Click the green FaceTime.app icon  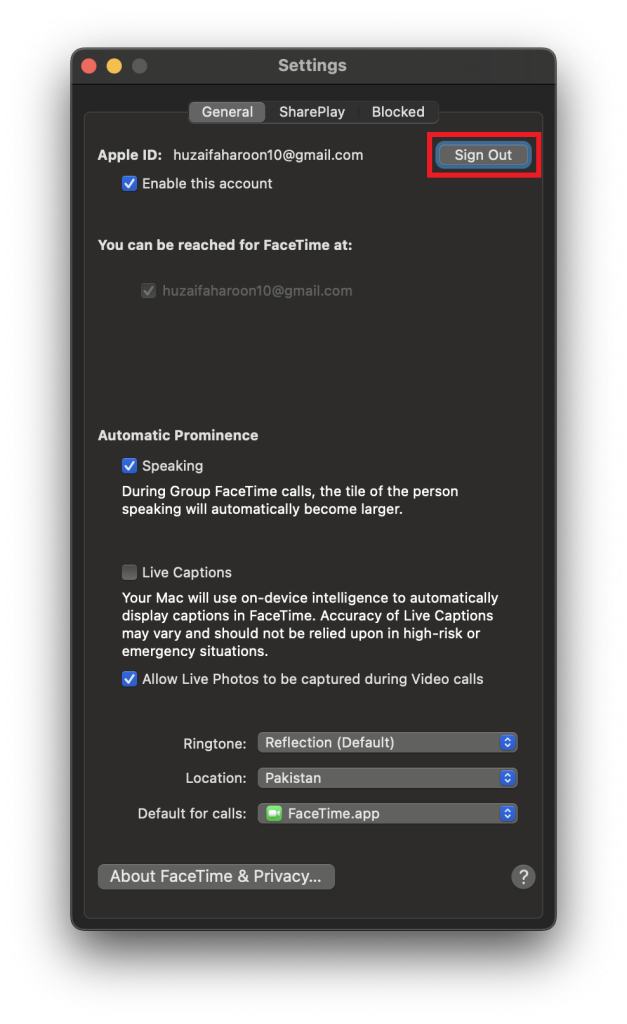(x=273, y=814)
